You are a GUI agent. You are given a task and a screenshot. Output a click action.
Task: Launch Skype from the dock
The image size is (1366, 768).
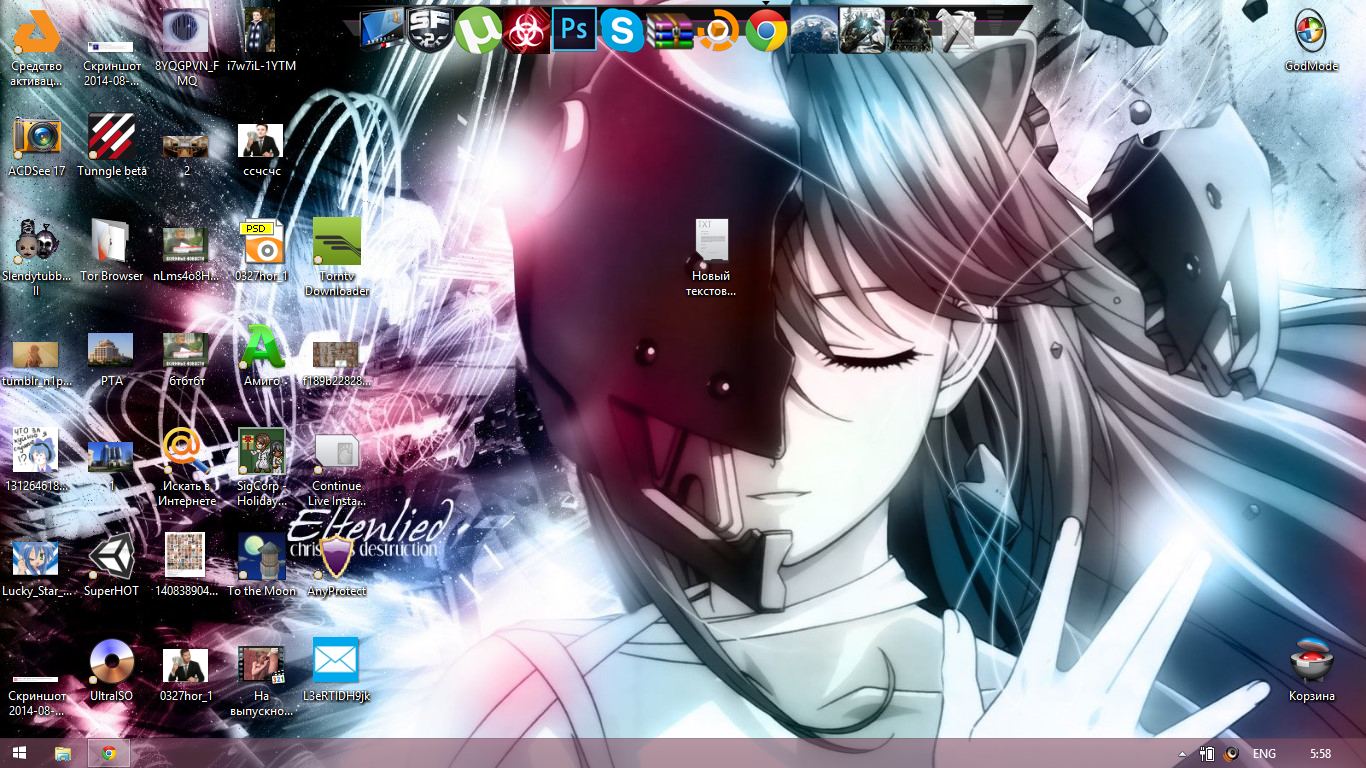click(622, 31)
